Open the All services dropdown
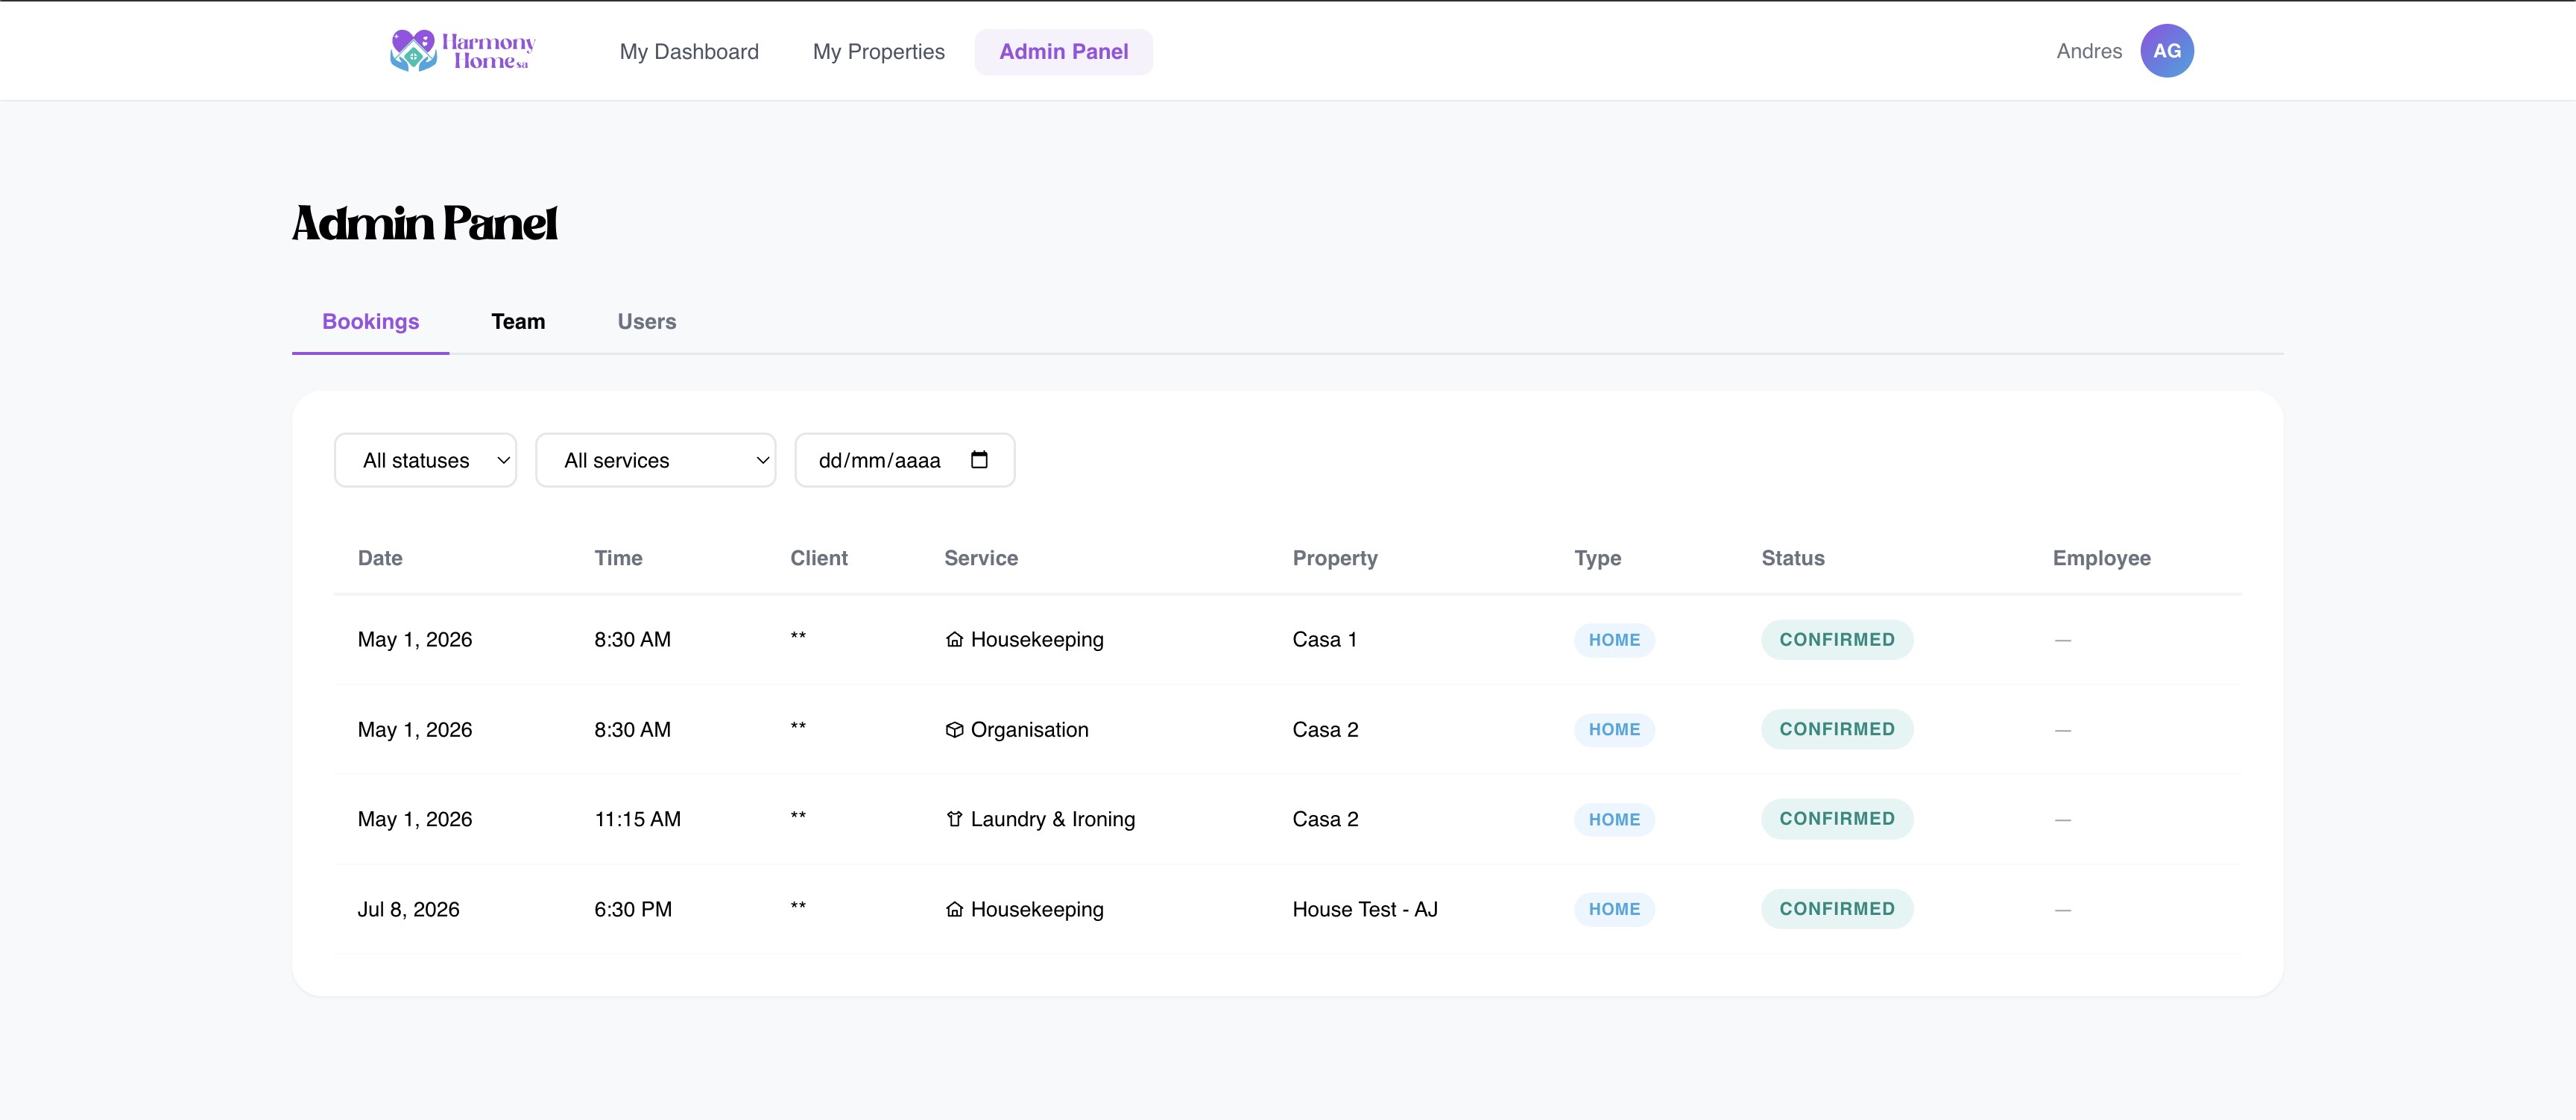Viewport: 2576px width, 1120px height. point(655,460)
